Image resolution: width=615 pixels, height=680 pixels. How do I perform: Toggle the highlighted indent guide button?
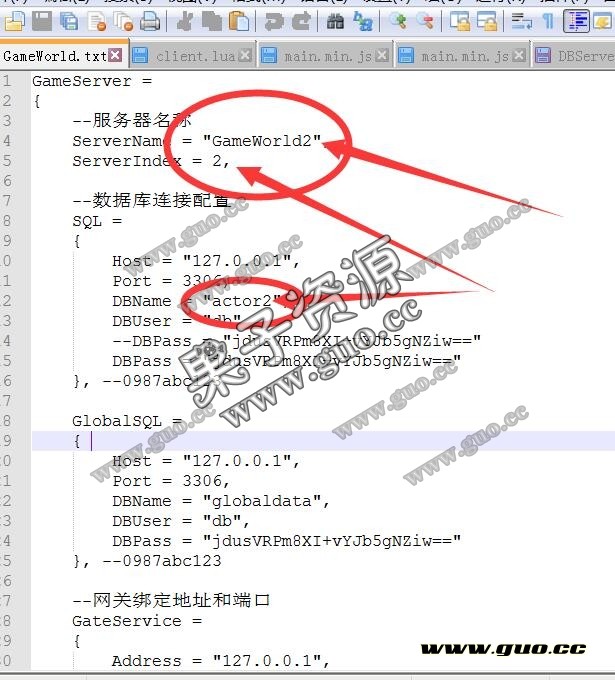tap(577, 20)
